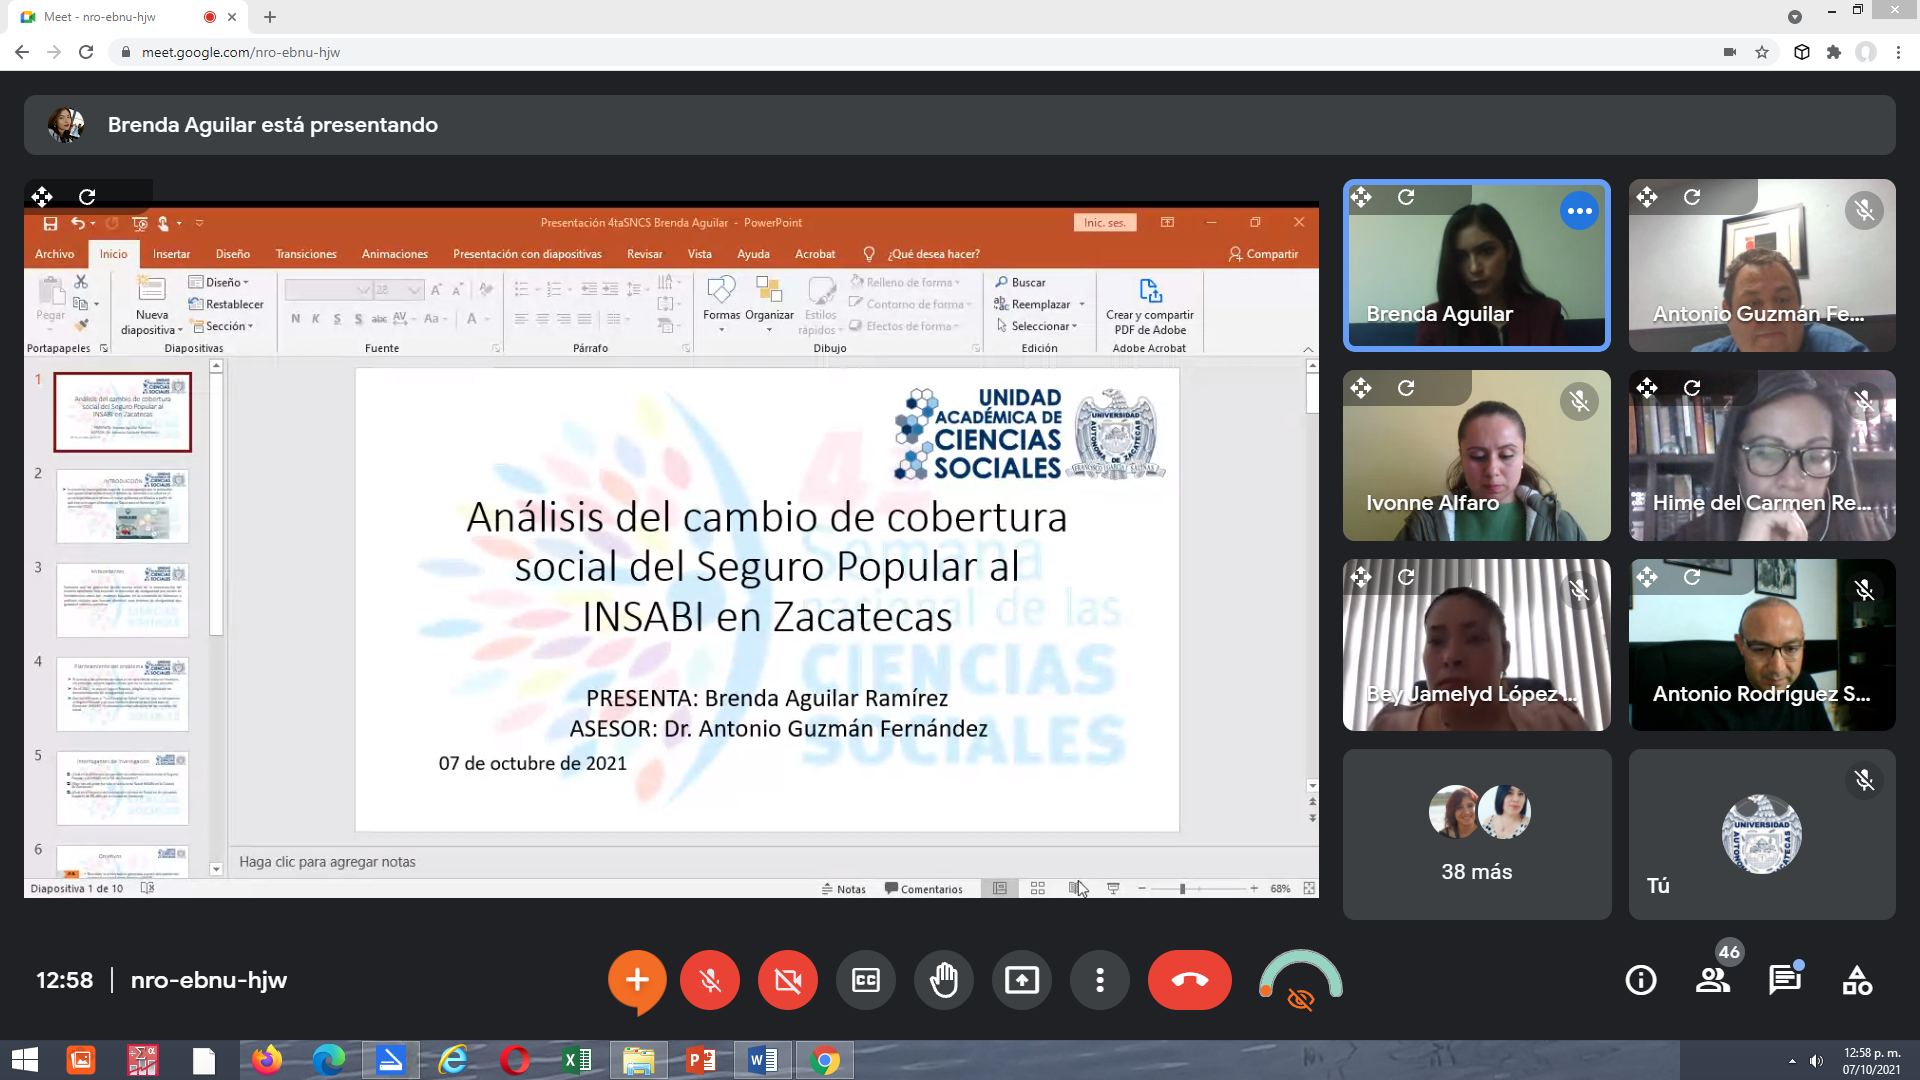Open Firefox from the taskbar
The height and width of the screenshot is (1080, 1920).
pyautogui.click(x=267, y=1060)
